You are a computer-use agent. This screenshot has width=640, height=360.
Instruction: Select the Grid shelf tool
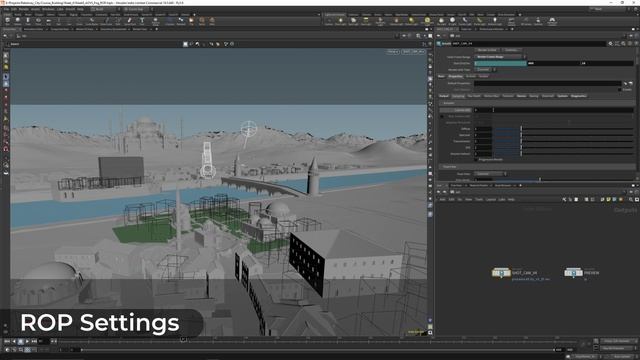[x=49, y=21]
